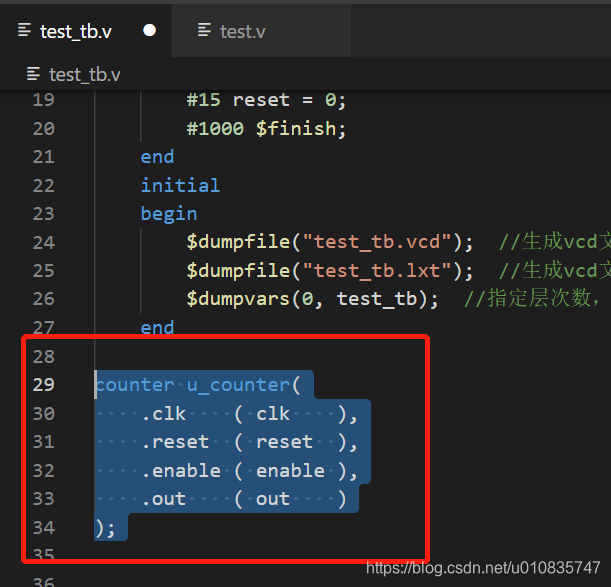Click line number 22 in gutter

coord(44,186)
